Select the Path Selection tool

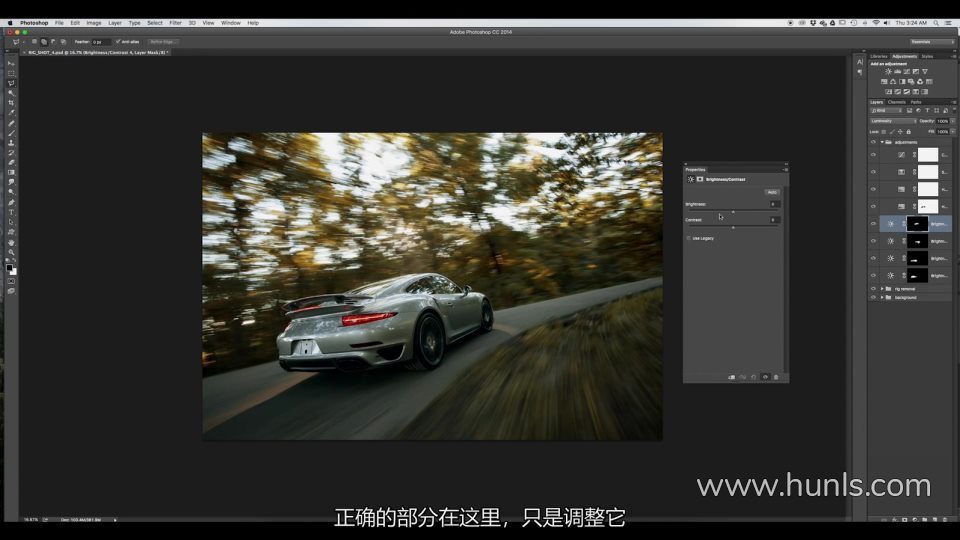(11, 222)
